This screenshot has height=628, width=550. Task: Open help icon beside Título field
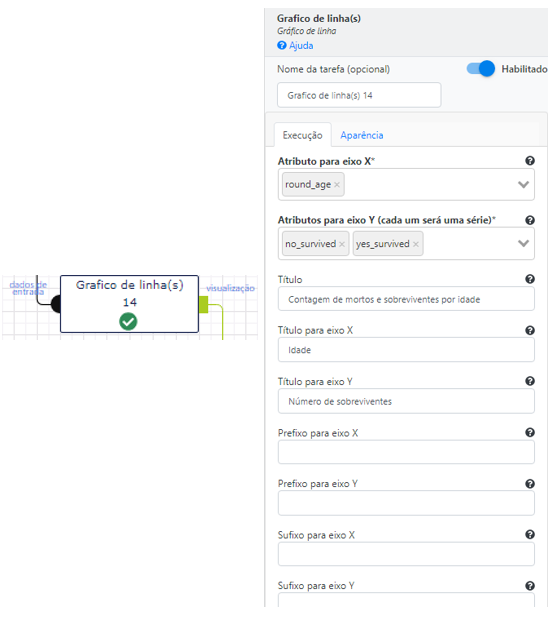530,279
